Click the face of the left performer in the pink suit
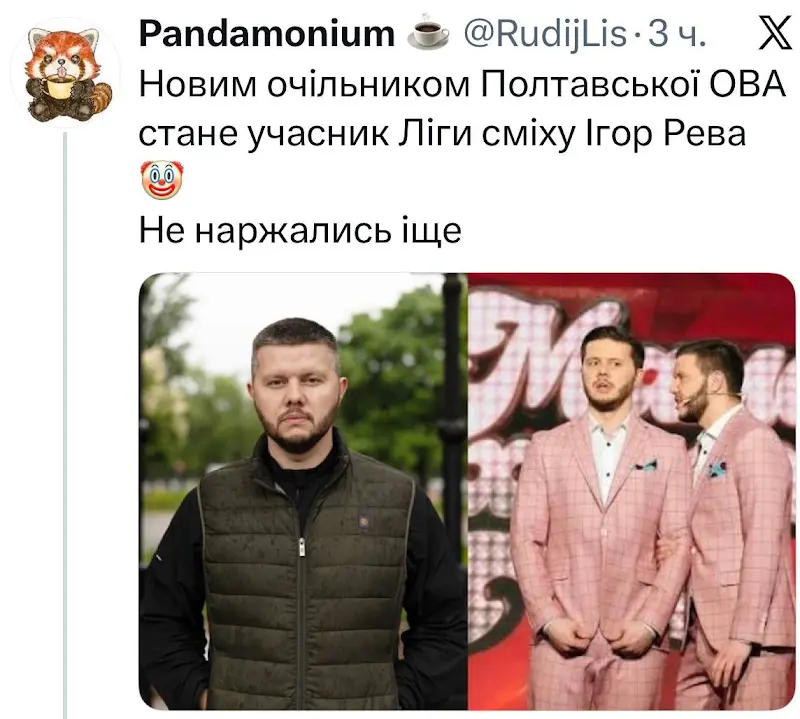The height and width of the screenshot is (719, 800). tap(605, 377)
